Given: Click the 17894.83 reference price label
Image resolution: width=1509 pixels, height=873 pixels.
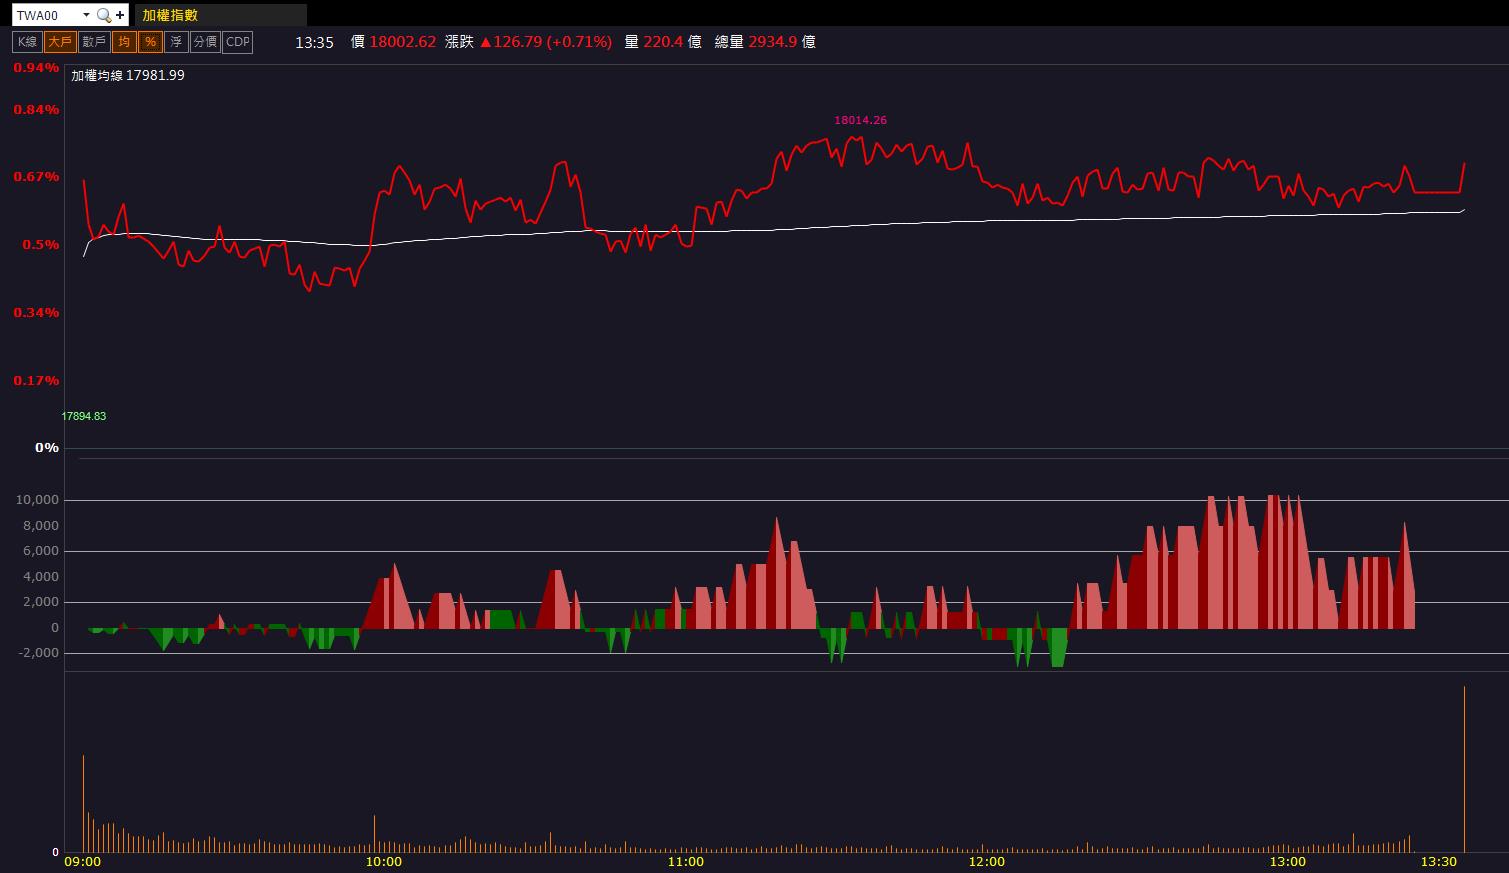Looking at the screenshot, I should pyautogui.click(x=84, y=416).
